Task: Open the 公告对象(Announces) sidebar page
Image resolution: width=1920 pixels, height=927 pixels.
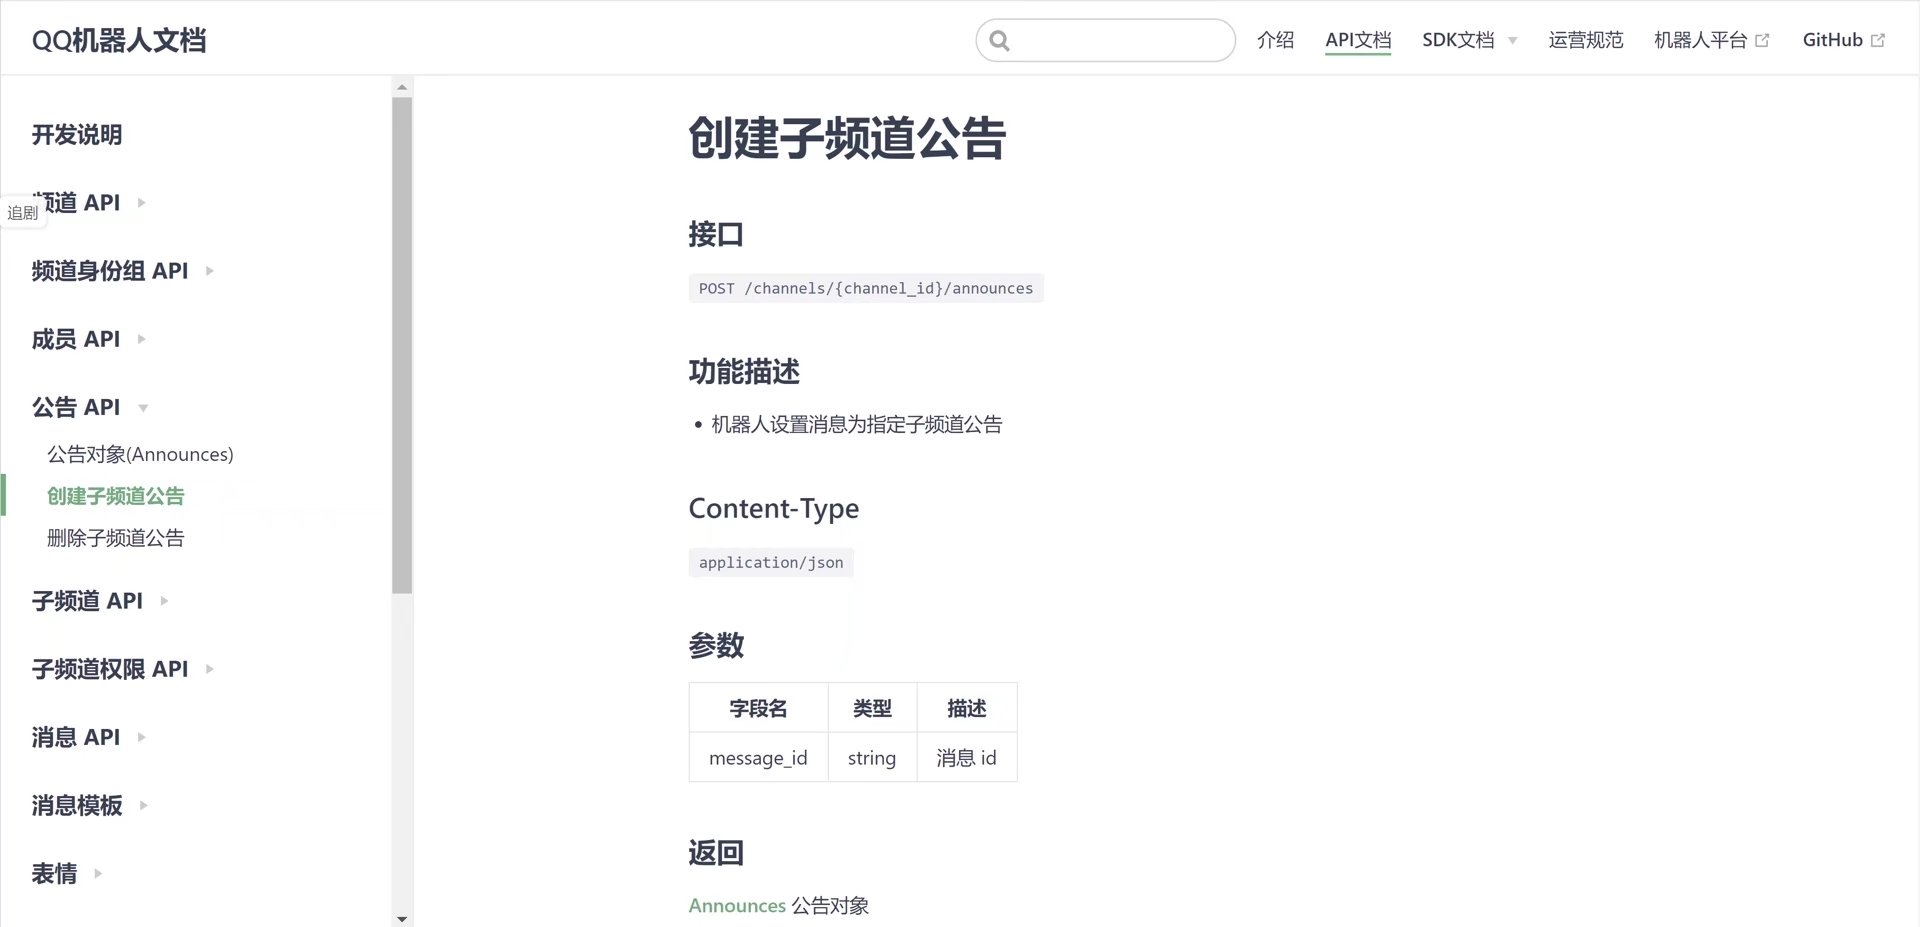Action: click(139, 454)
